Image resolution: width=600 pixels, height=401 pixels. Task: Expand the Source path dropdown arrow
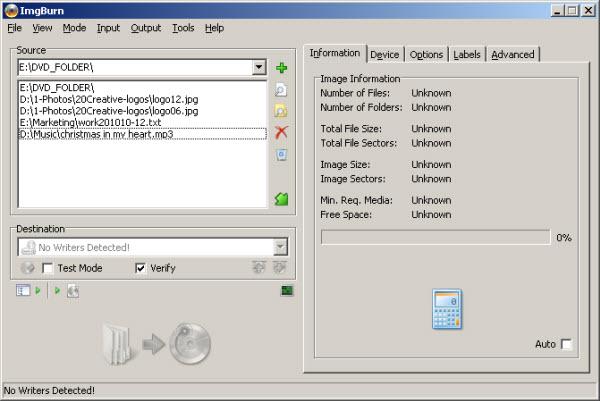point(259,67)
